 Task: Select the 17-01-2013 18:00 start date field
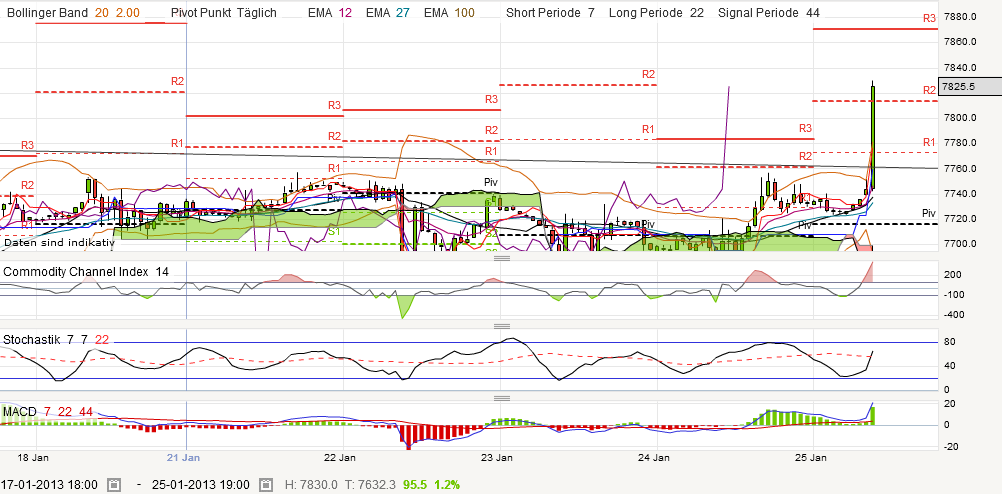(50, 484)
